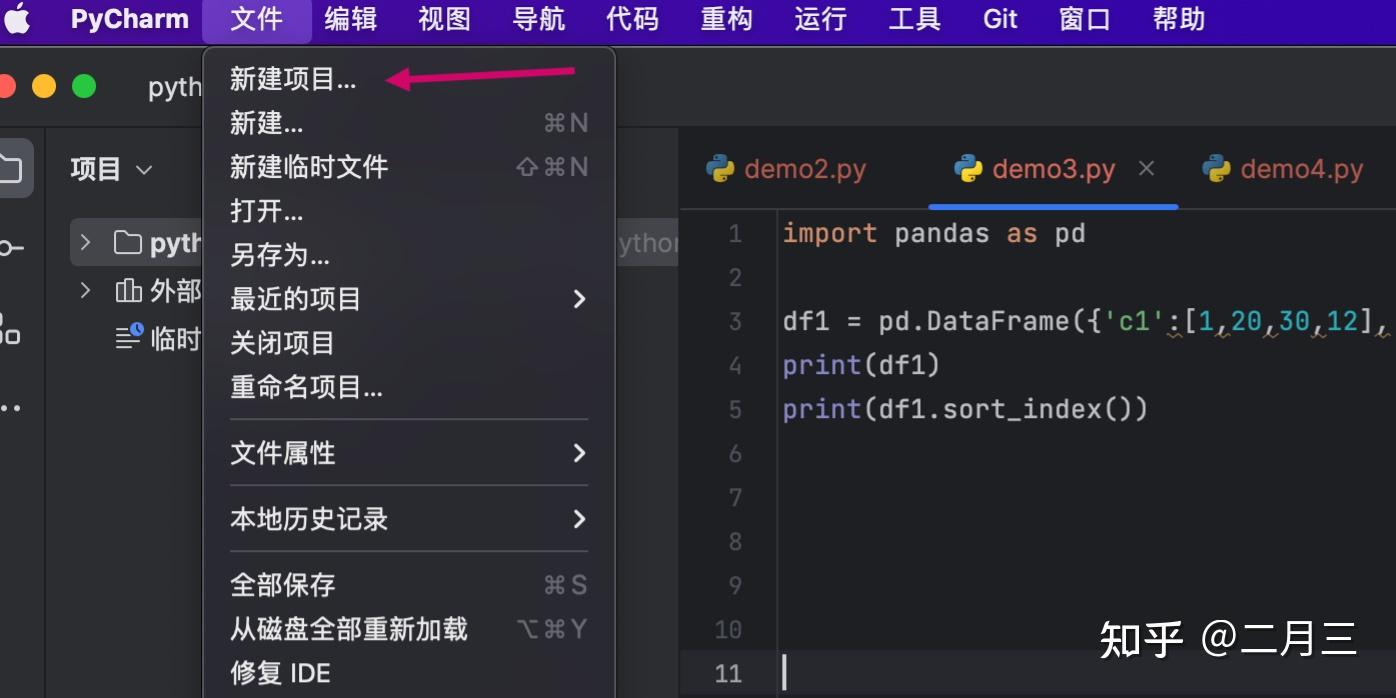
Task: Select 新建项目 from the file menu
Action: [297, 79]
